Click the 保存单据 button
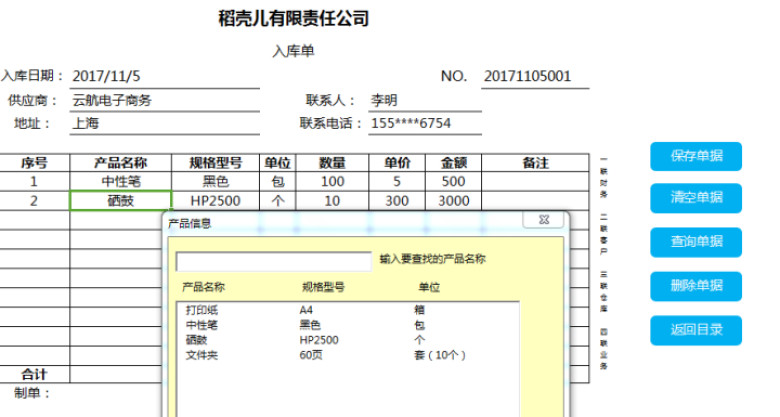 click(695, 156)
